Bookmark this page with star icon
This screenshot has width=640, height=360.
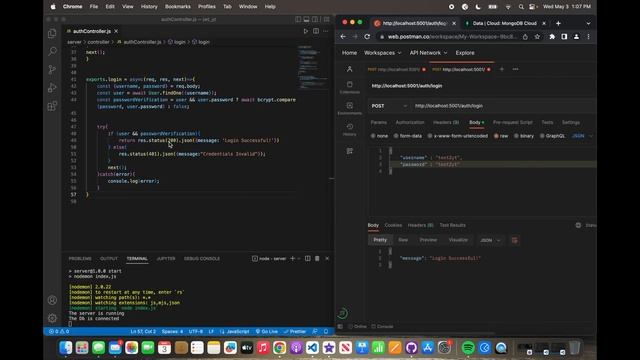(538, 37)
